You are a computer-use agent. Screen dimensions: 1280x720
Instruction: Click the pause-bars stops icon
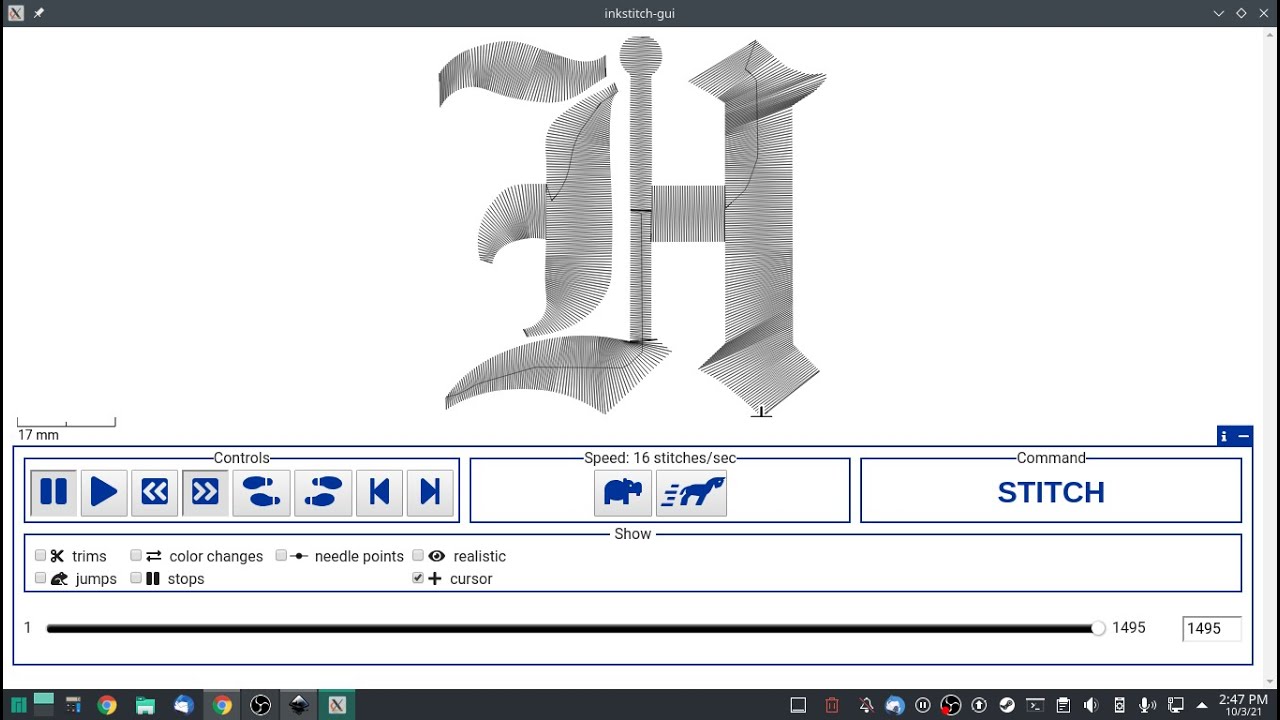pos(153,578)
